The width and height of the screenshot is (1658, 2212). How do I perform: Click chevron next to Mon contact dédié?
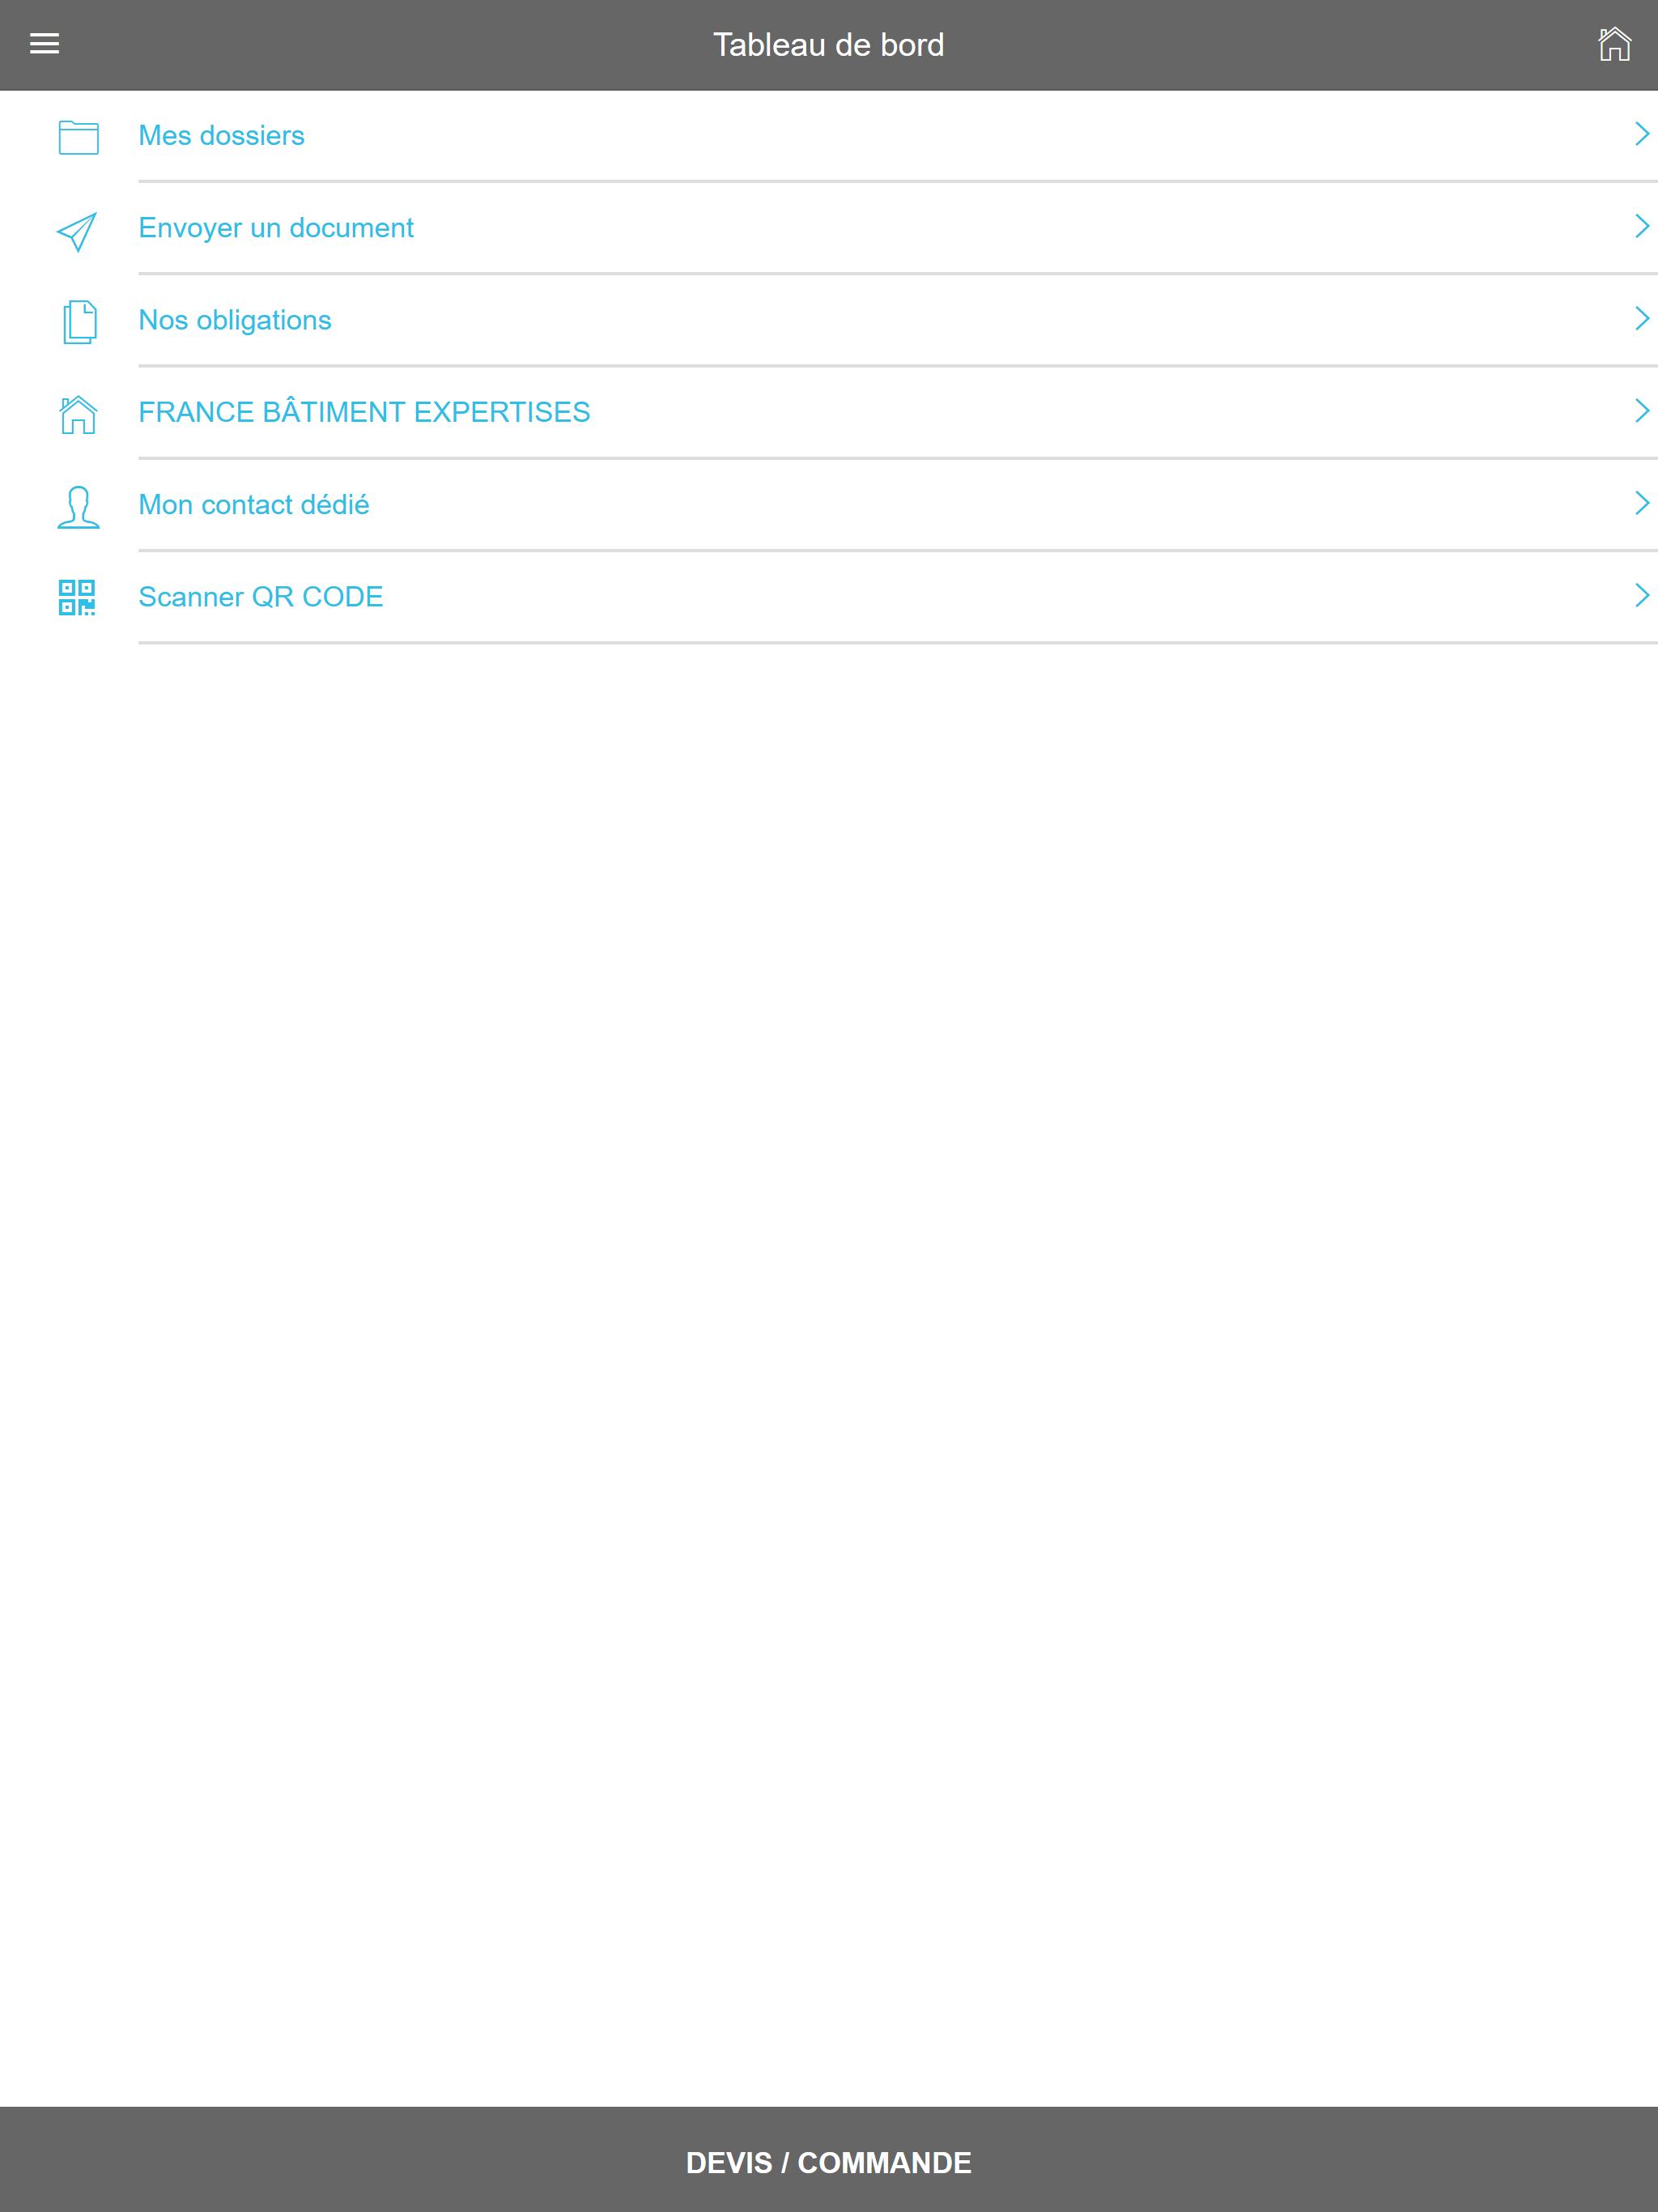point(1641,503)
